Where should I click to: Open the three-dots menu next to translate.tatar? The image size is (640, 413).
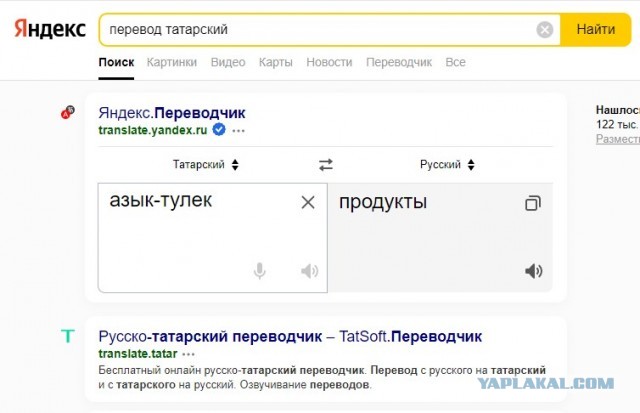click(188, 354)
